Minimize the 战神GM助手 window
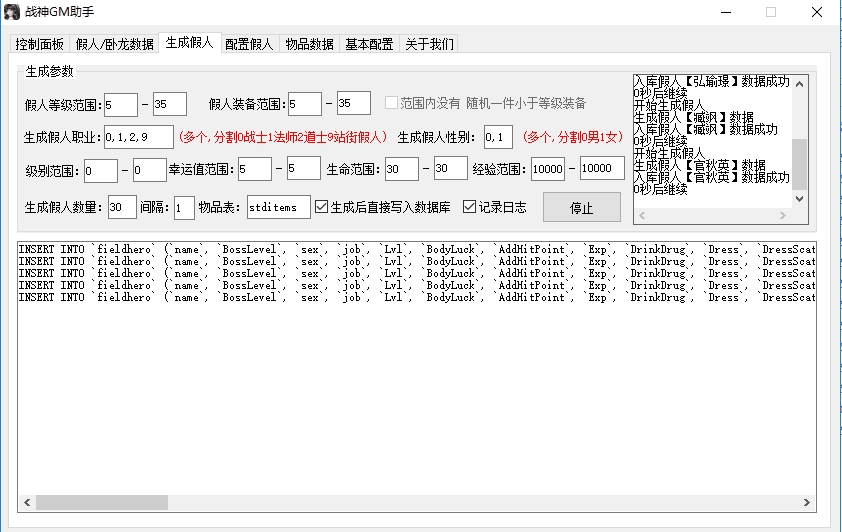 point(726,12)
